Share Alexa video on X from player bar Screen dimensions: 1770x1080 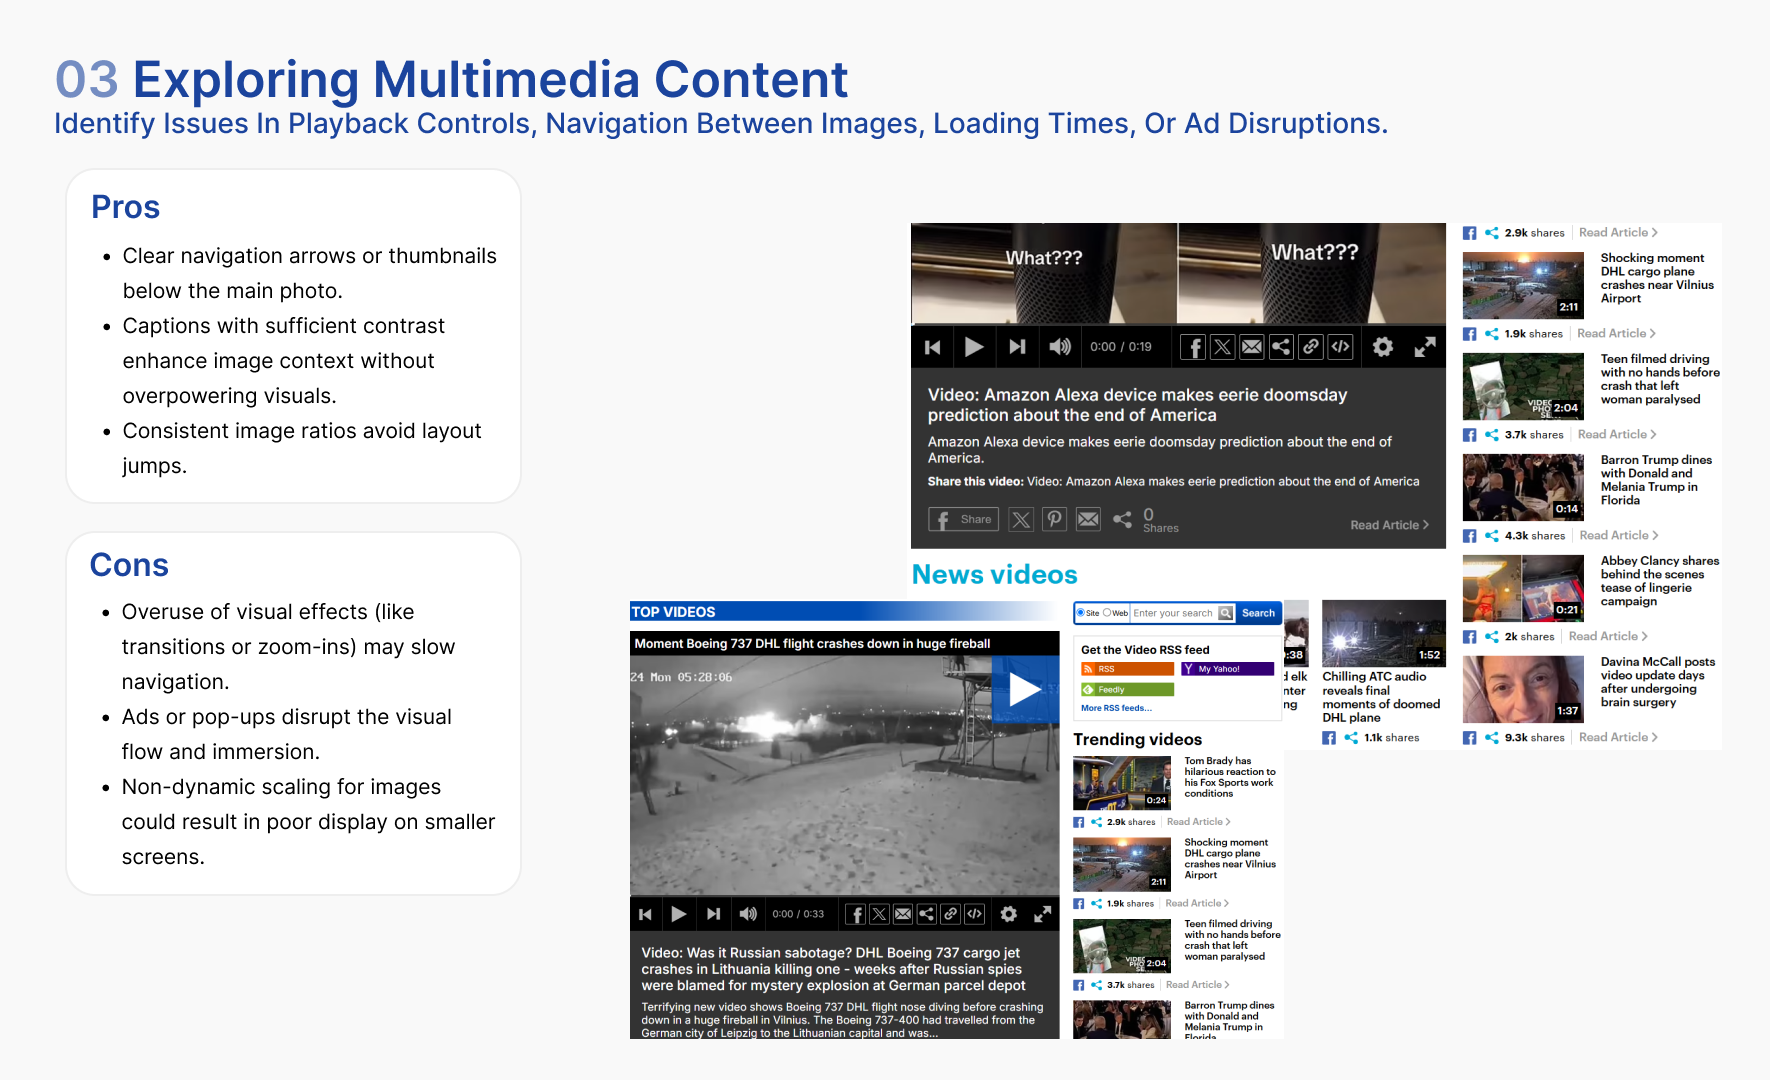[1222, 347]
